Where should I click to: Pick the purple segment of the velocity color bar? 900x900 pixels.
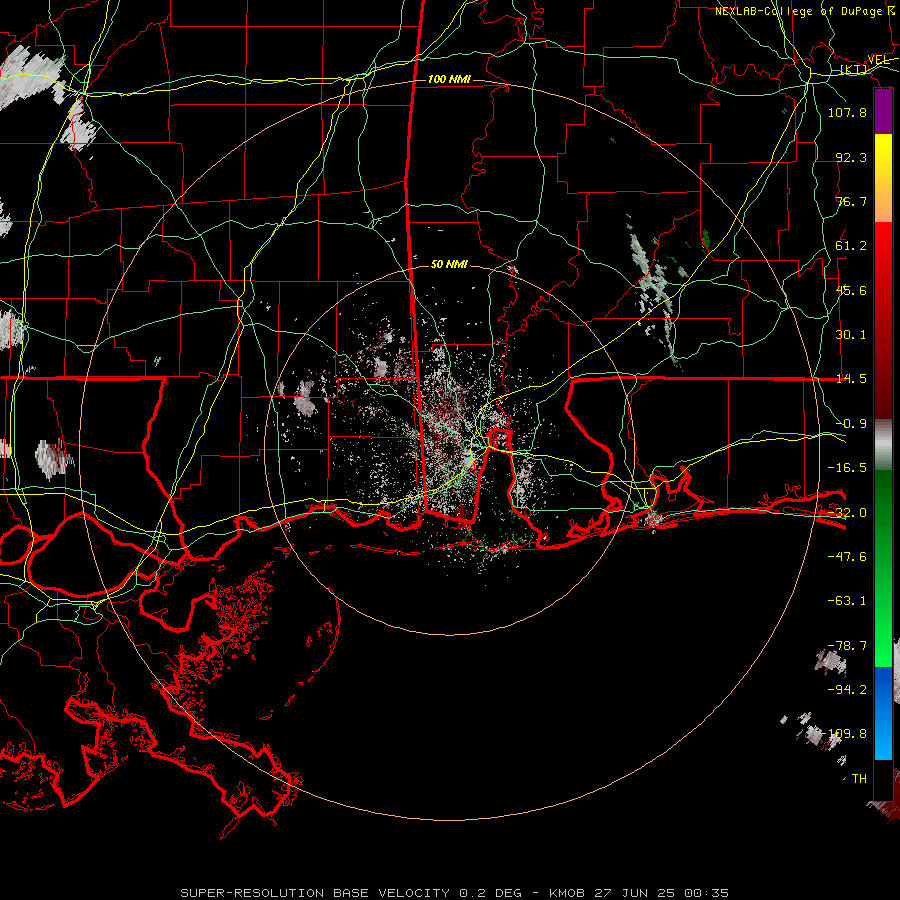(x=883, y=111)
